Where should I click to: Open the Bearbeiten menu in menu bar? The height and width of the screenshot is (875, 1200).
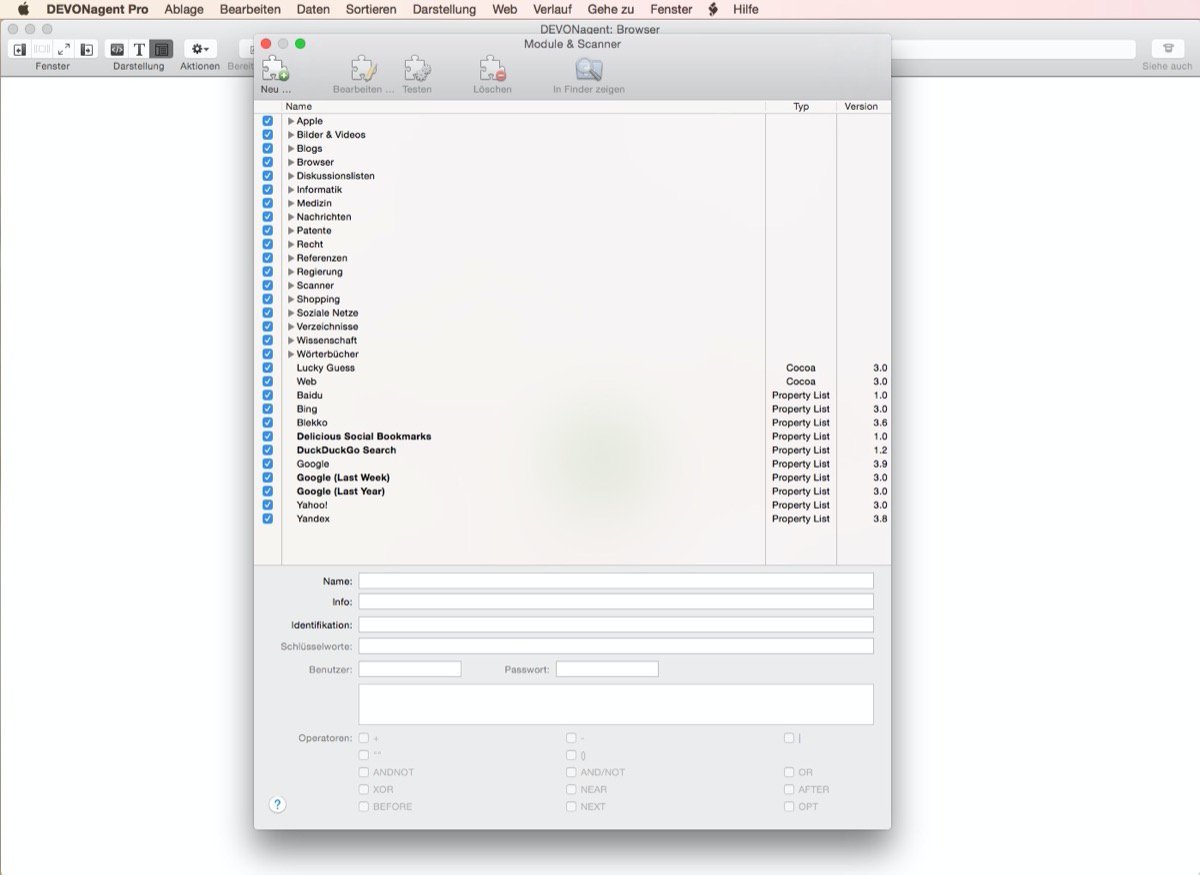[x=250, y=9]
